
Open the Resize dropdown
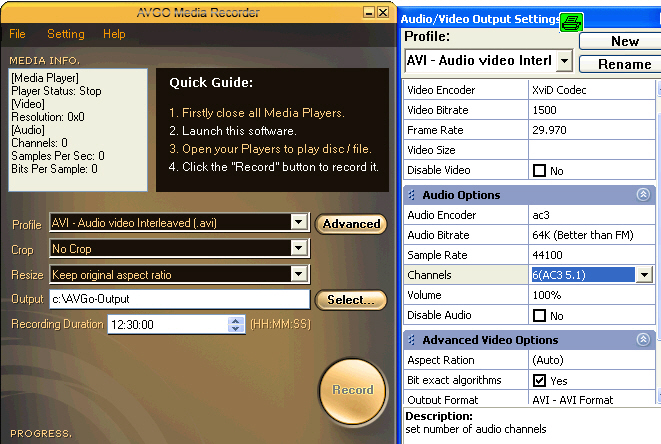point(299,274)
